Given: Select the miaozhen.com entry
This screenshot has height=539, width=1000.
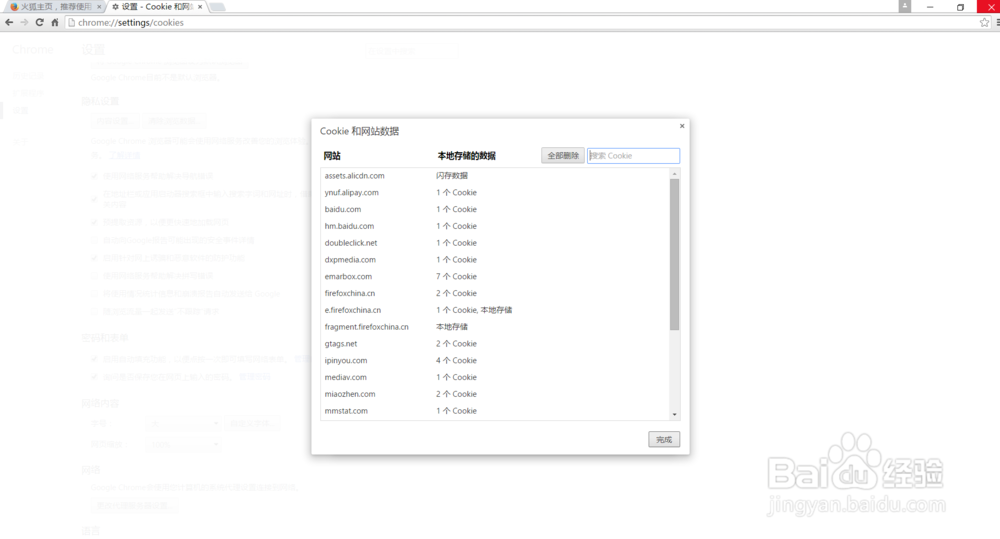Looking at the screenshot, I should click(495, 394).
